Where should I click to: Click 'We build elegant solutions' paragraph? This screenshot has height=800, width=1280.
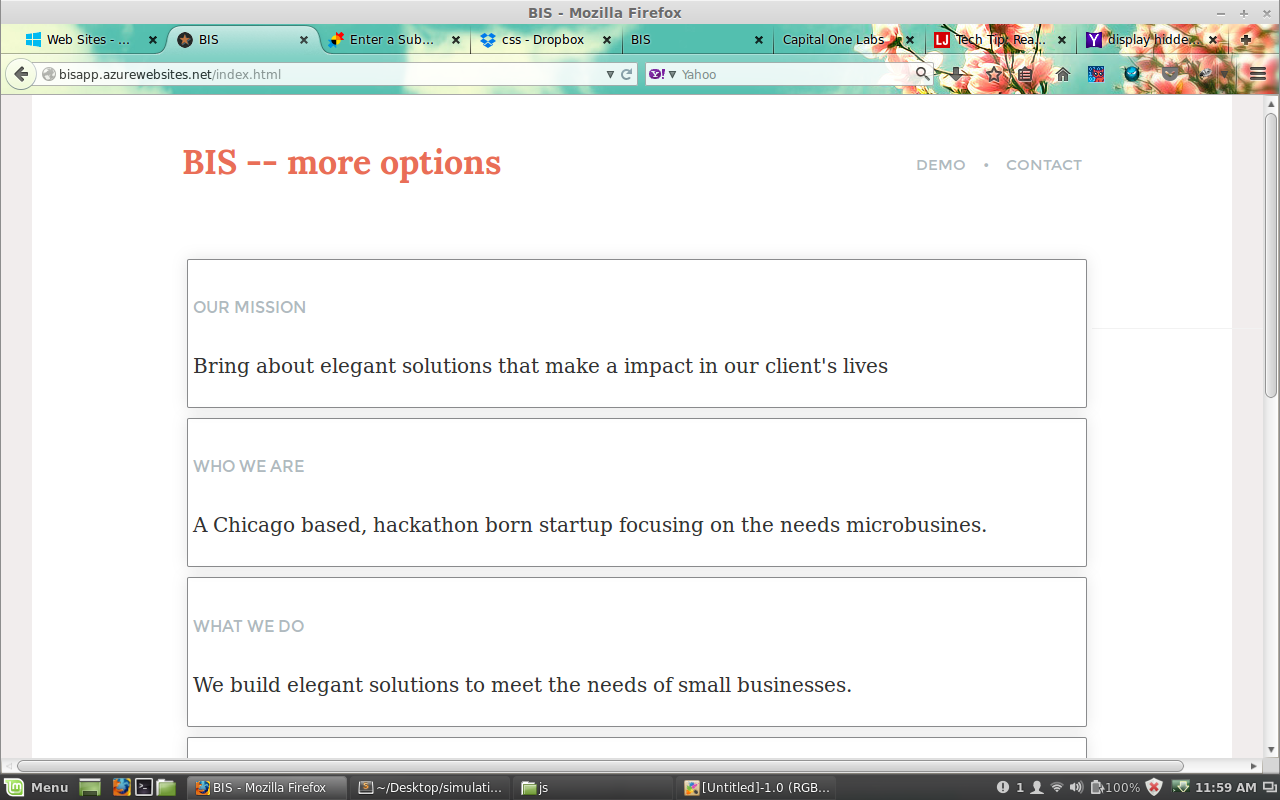[x=523, y=685]
